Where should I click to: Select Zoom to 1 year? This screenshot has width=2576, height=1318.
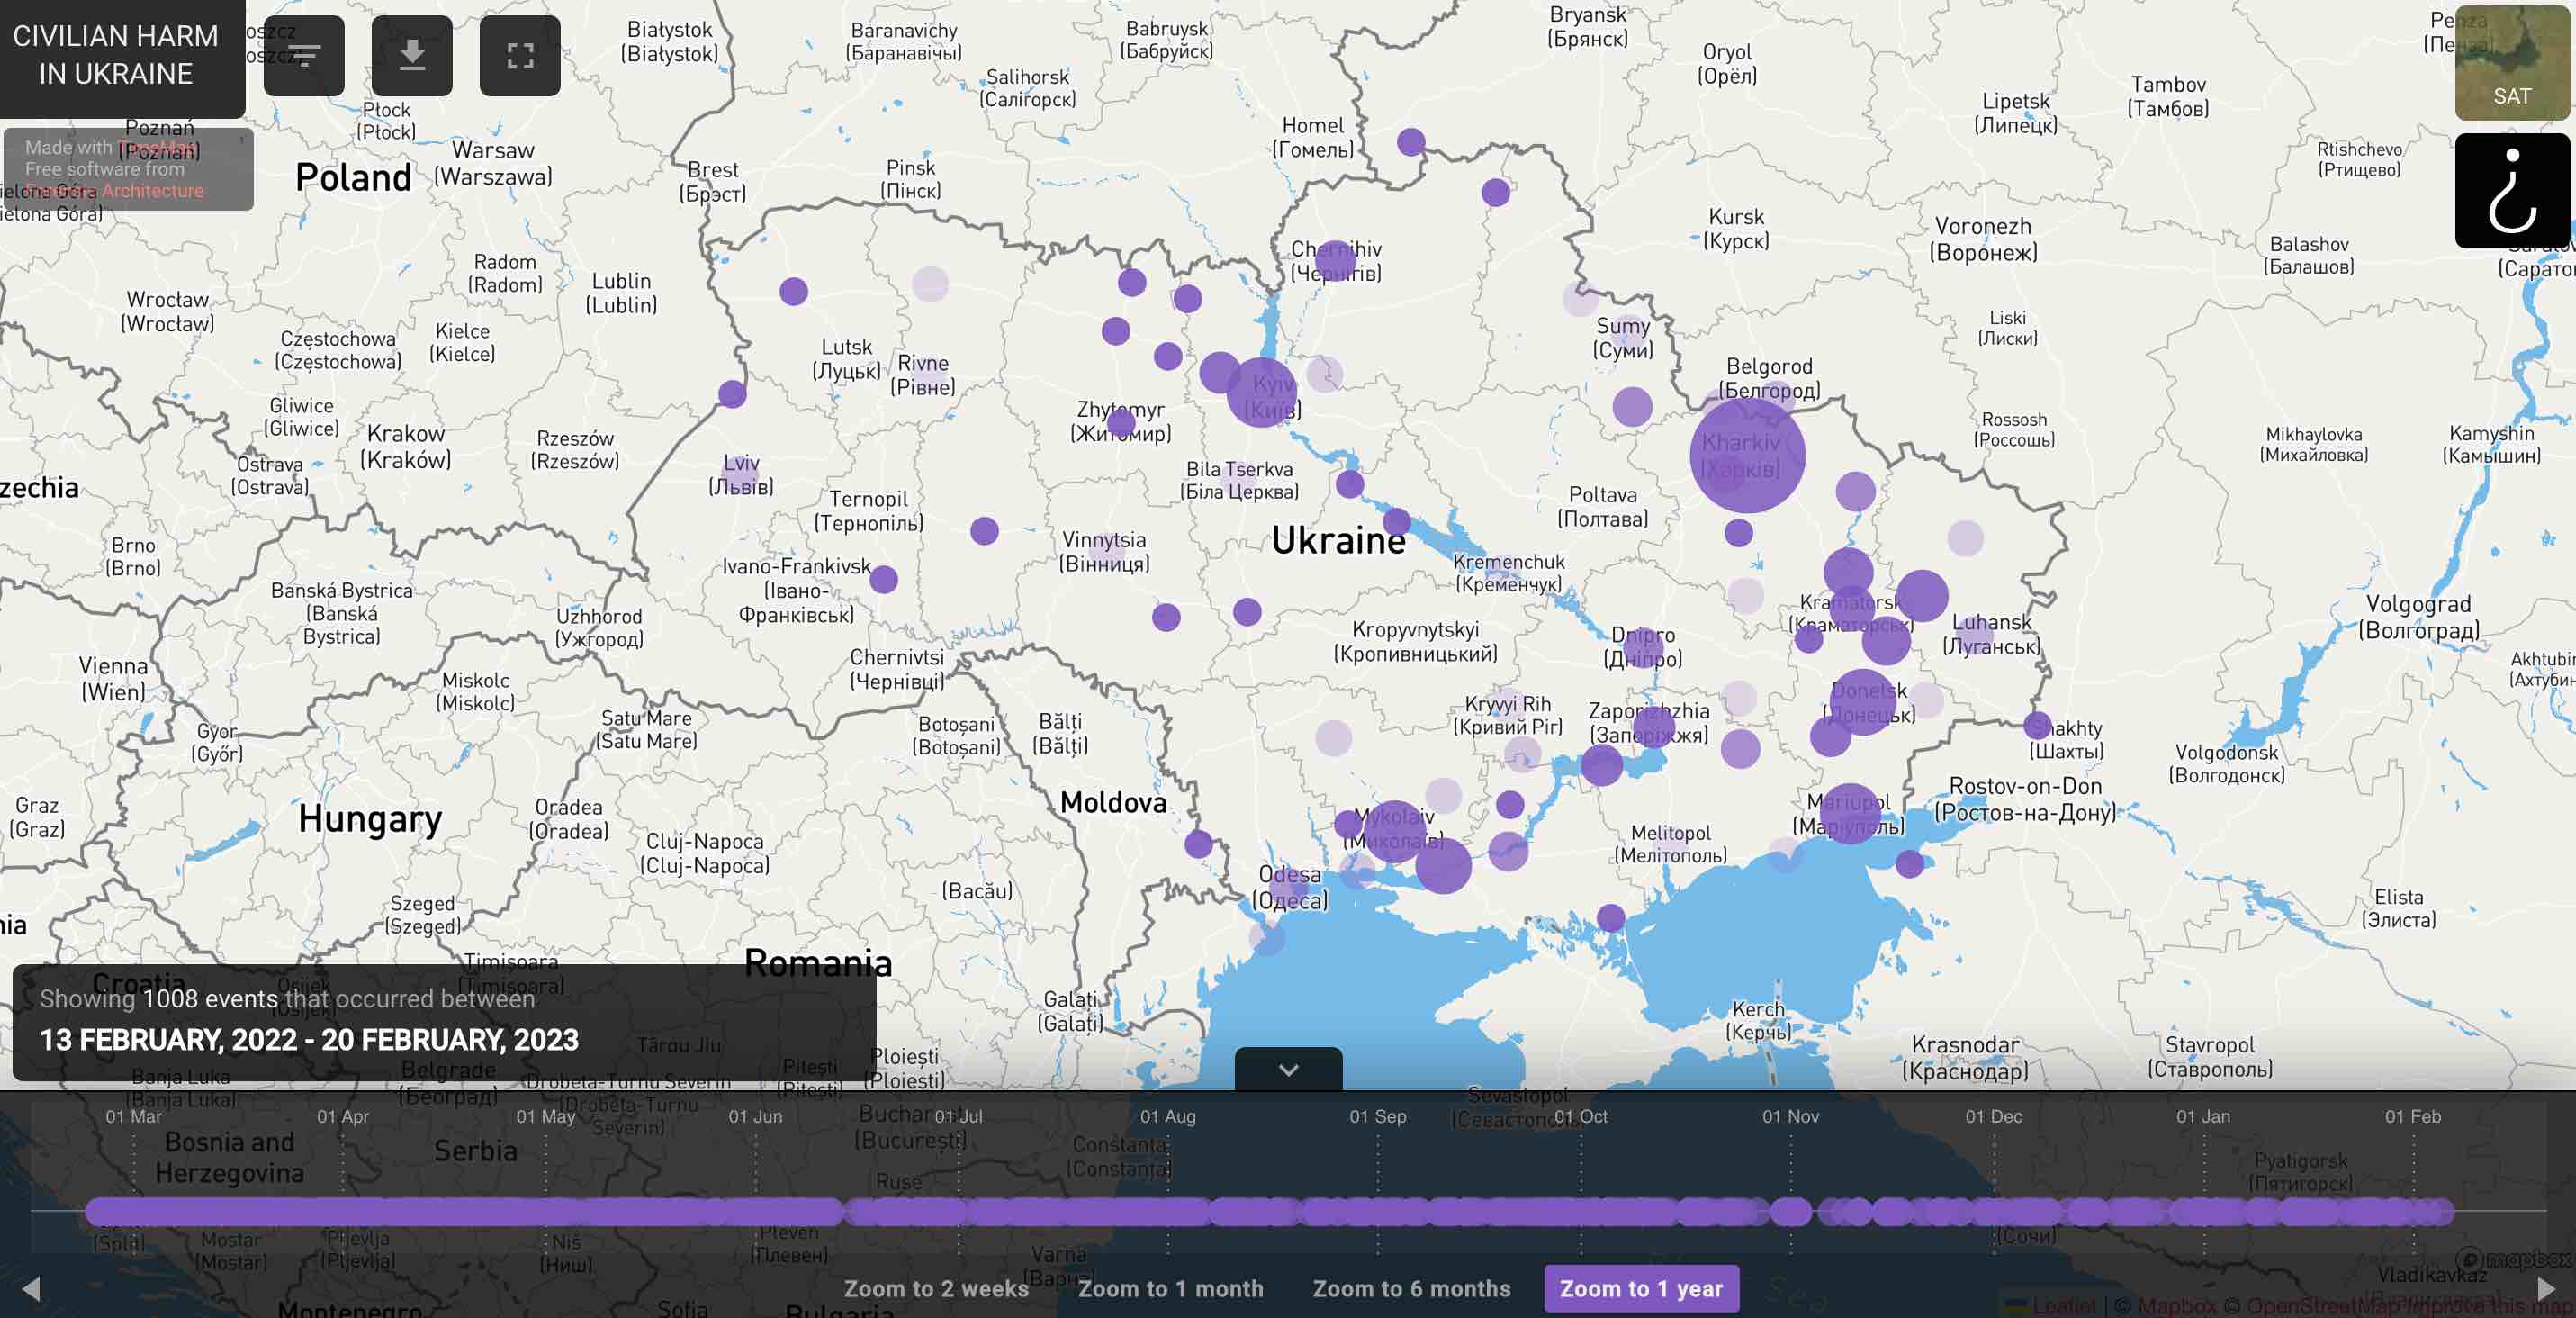tap(1641, 1288)
